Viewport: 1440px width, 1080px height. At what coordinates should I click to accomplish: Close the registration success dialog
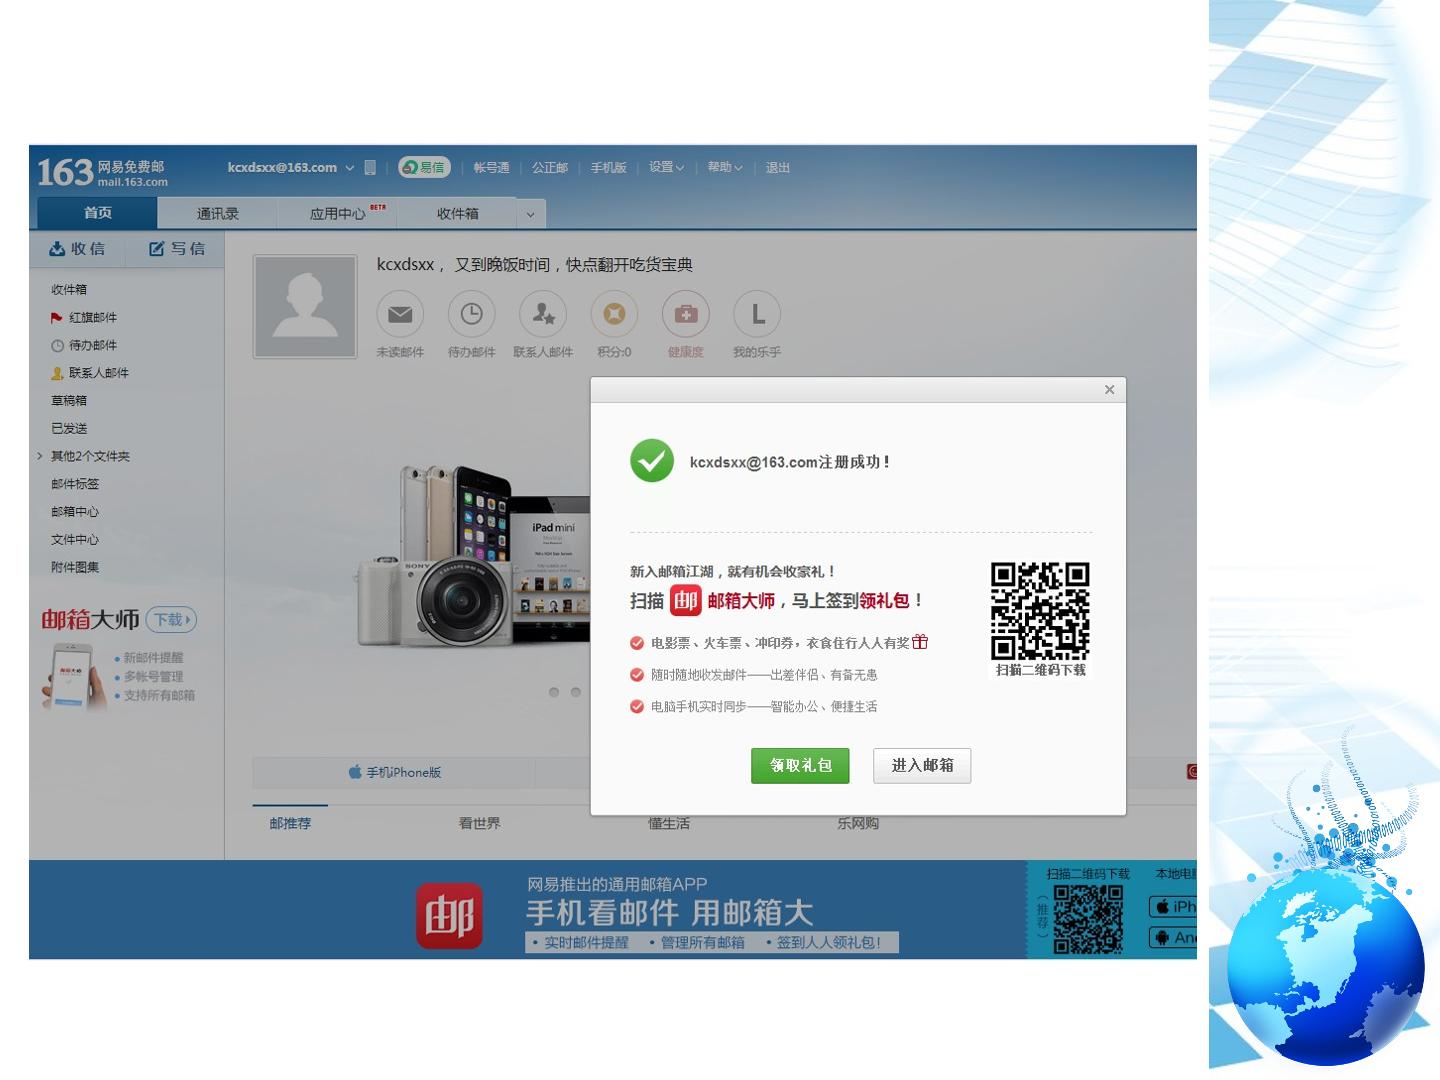1109,390
